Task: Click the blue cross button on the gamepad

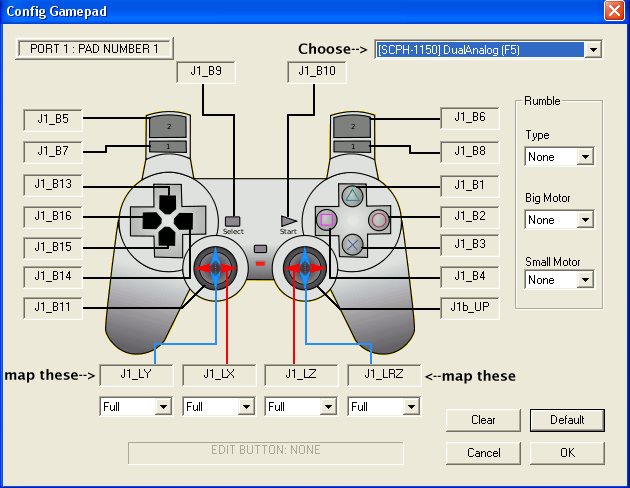Action: [x=352, y=245]
